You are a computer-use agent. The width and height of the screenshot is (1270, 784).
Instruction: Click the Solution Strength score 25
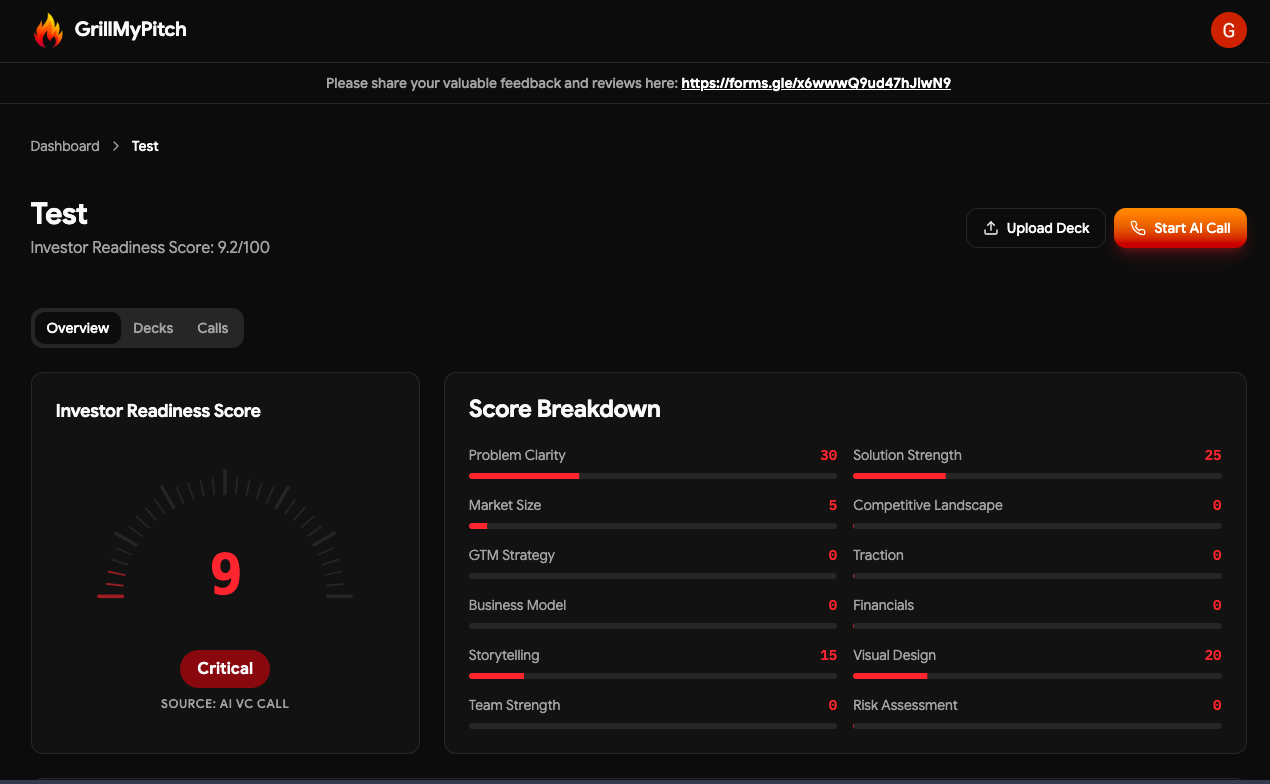1212,455
